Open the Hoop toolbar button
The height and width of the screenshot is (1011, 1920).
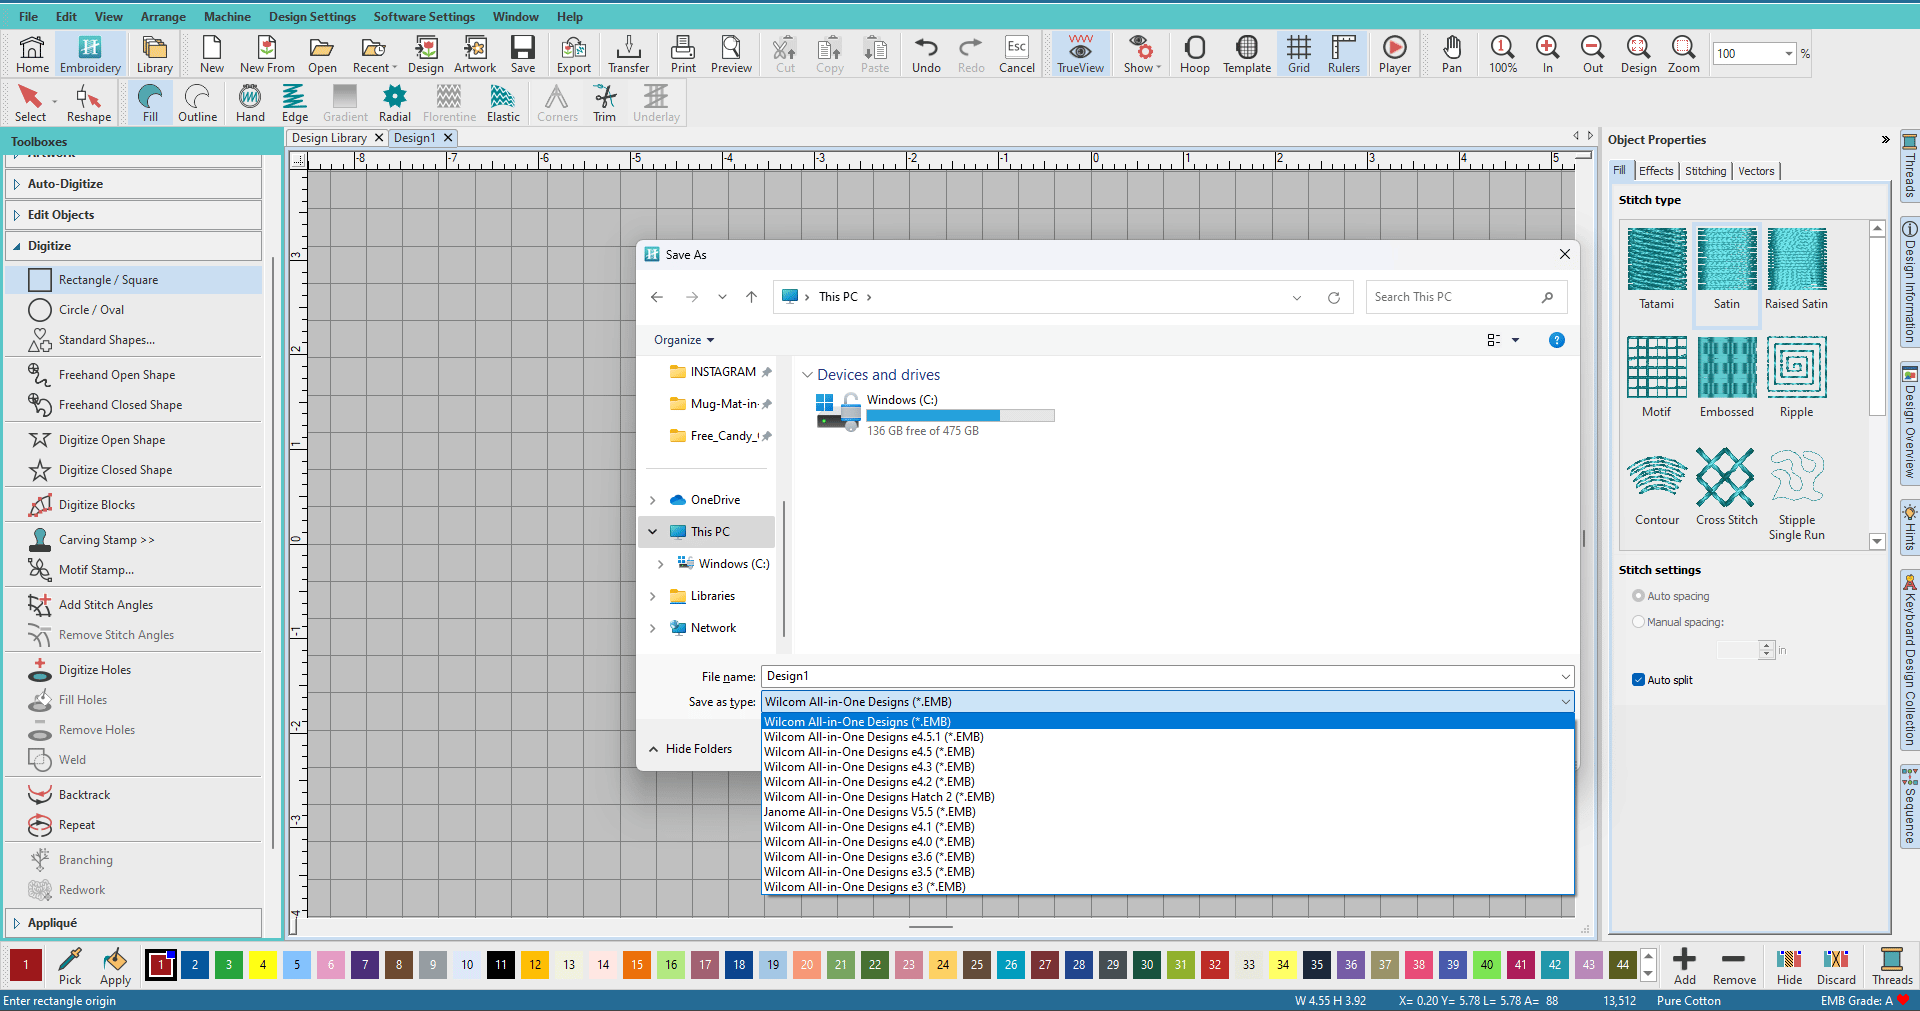pyautogui.click(x=1194, y=54)
